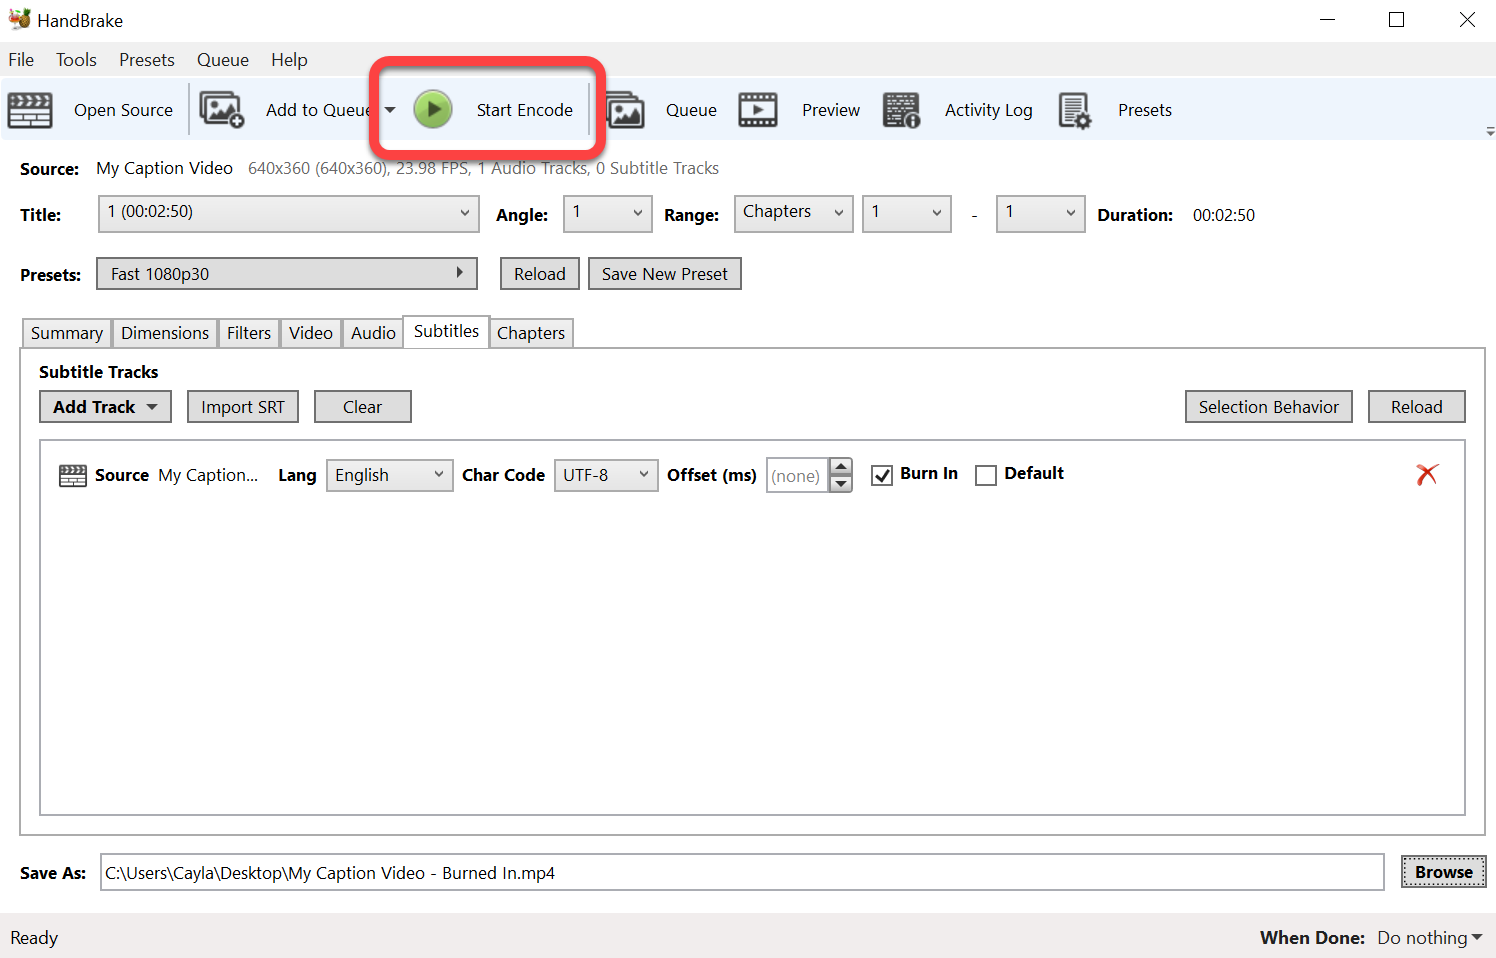Click the Open Source label
This screenshot has height=958, width=1496.
[123, 110]
